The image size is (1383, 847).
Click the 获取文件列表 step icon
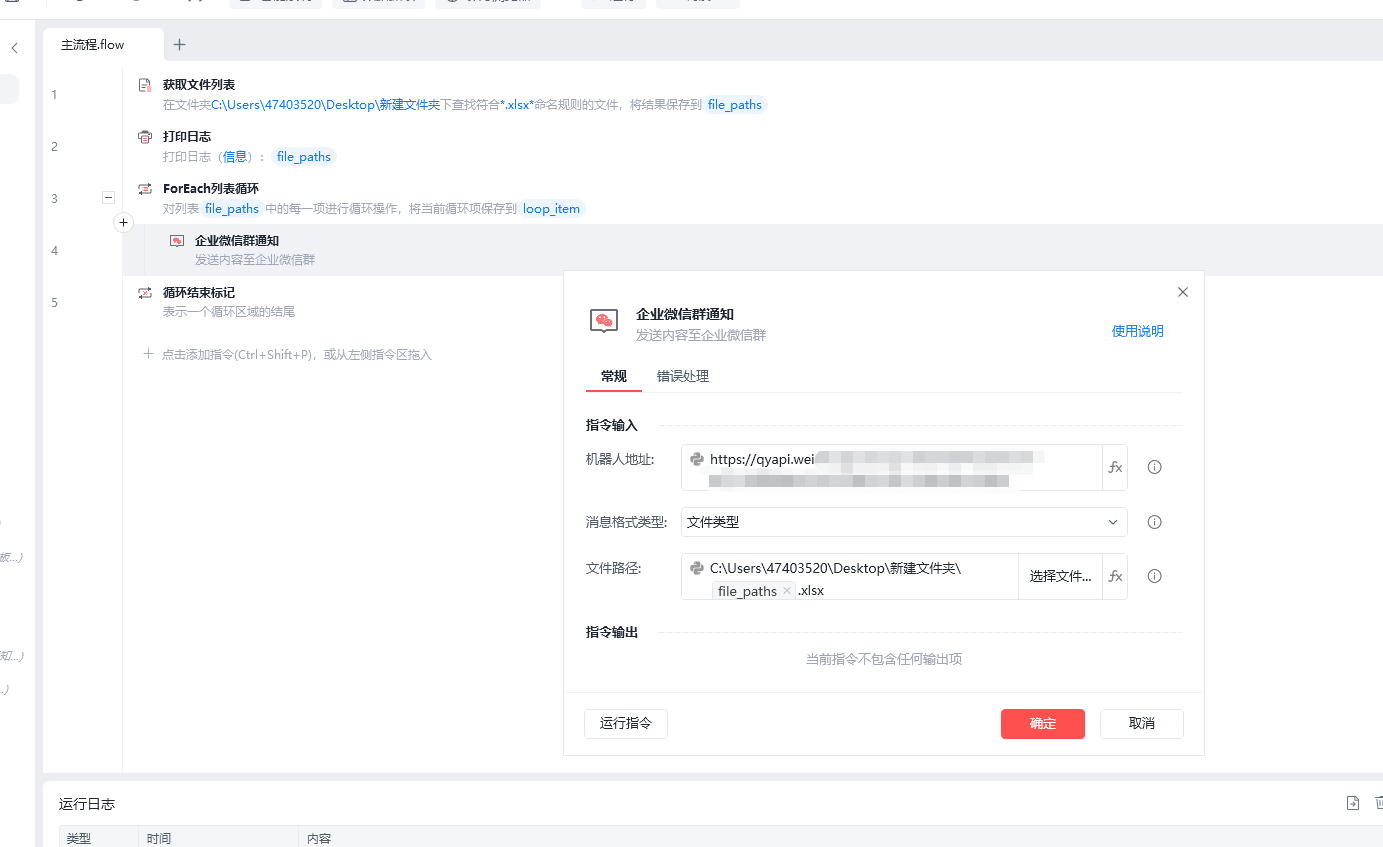coord(145,85)
